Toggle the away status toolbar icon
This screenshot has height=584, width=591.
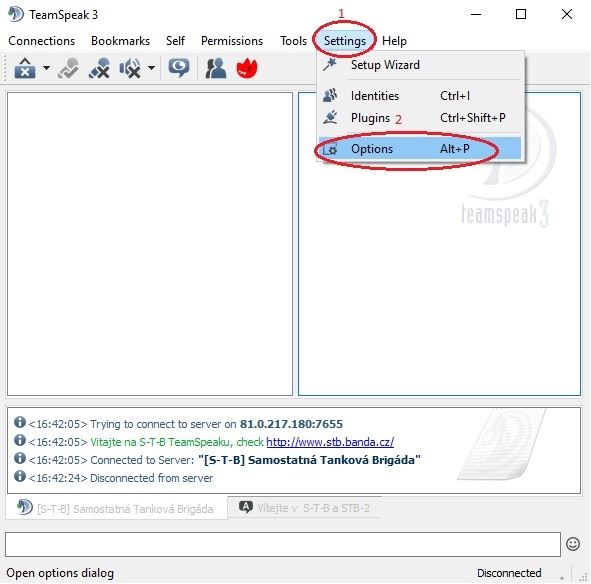[x=68, y=68]
